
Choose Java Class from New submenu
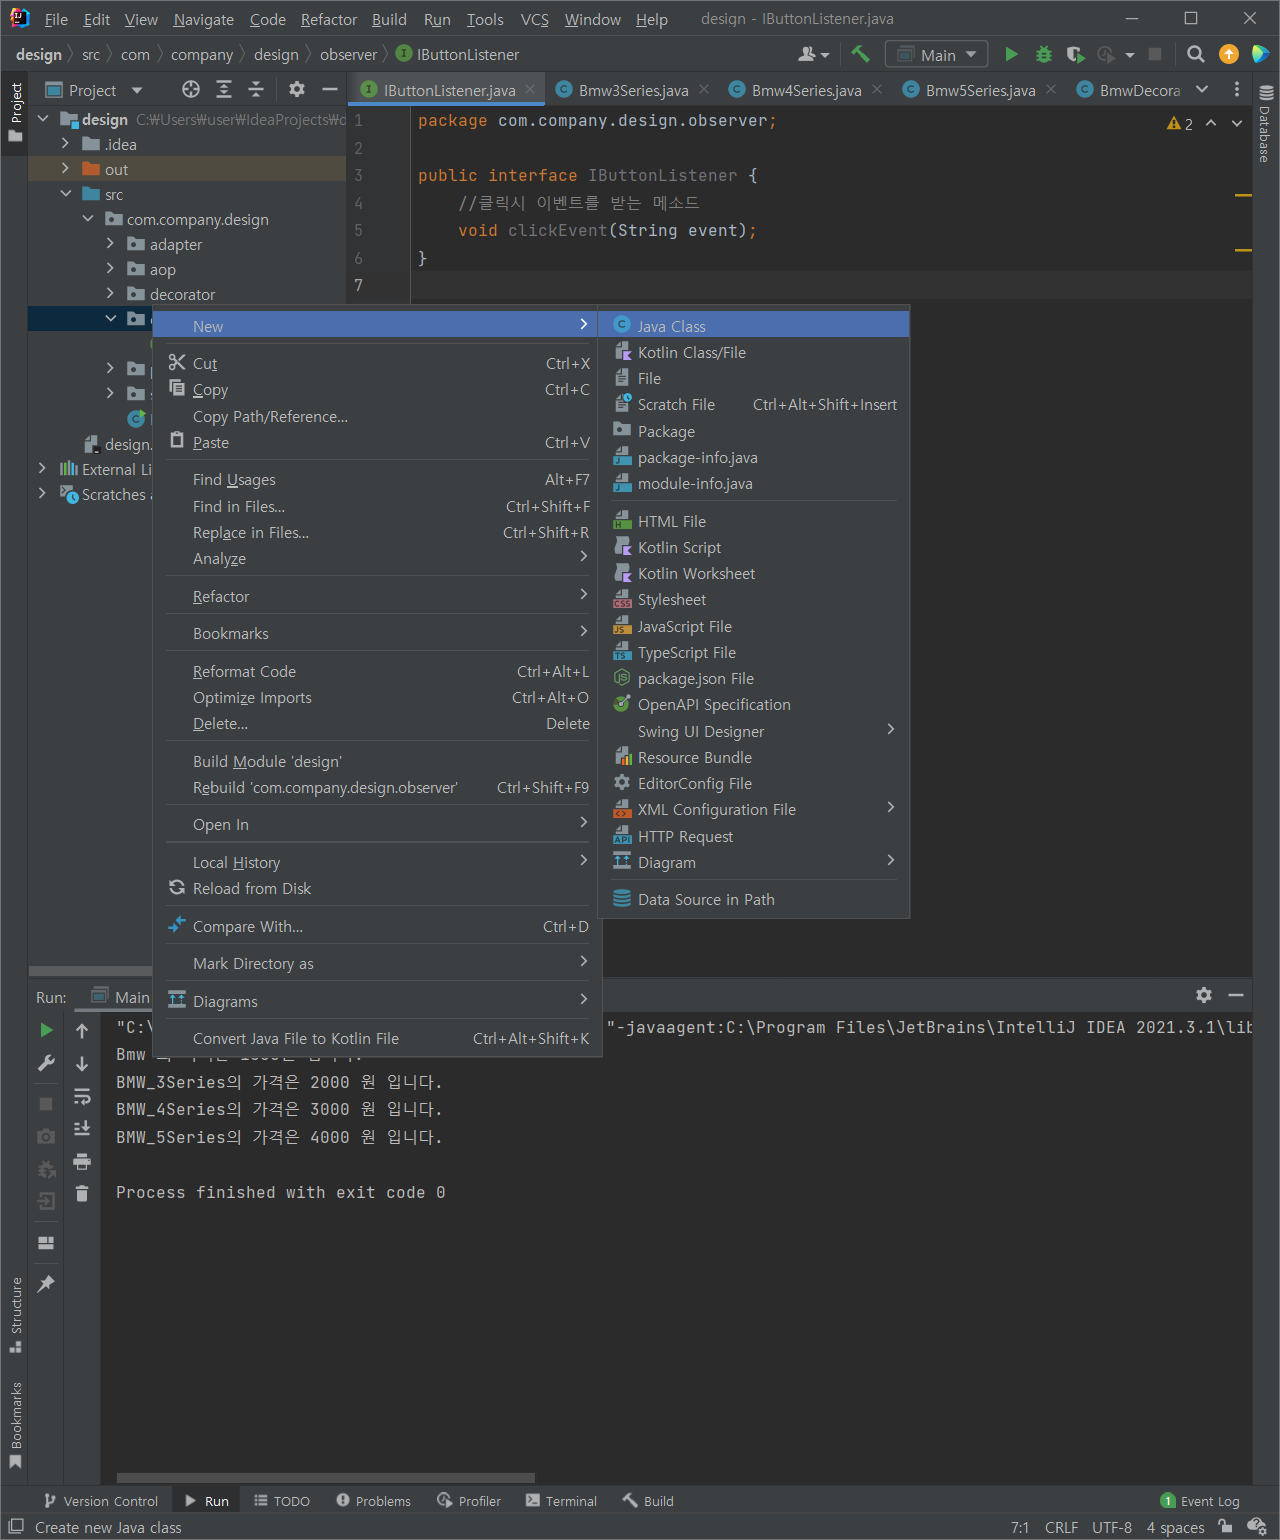pyautogui.click(x=754, y=326)
